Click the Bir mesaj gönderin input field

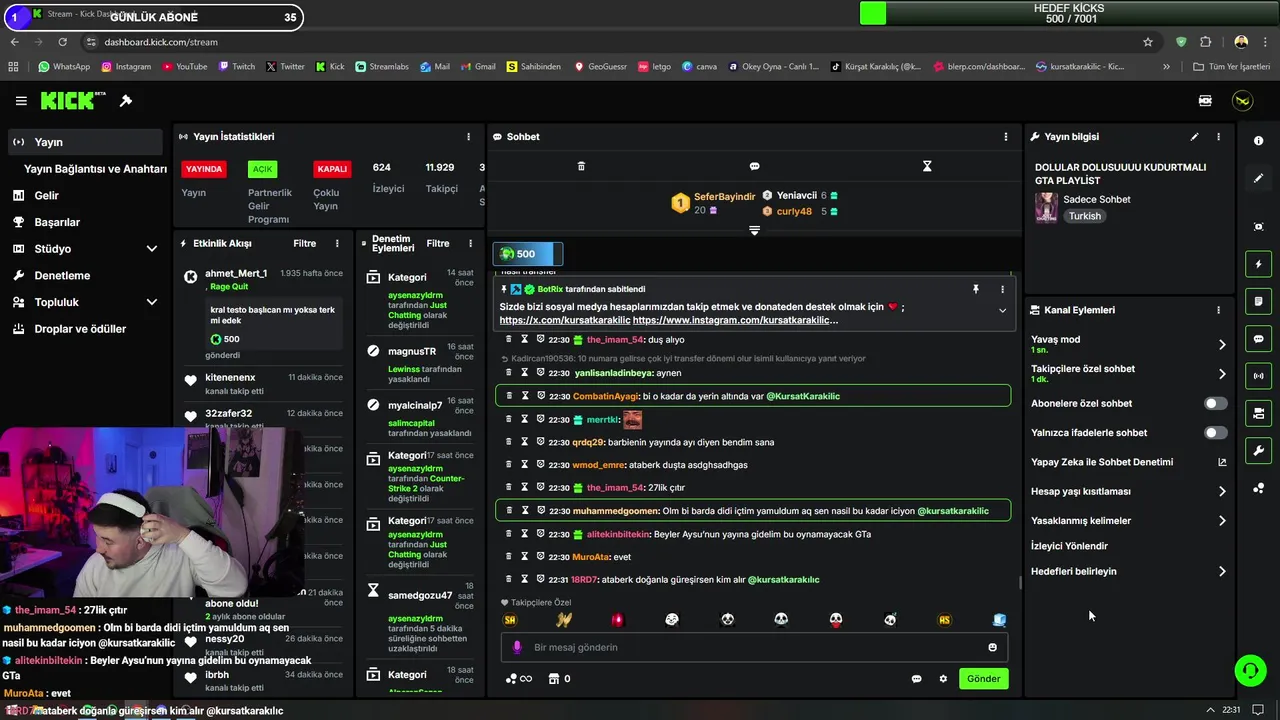pos(755,647)
